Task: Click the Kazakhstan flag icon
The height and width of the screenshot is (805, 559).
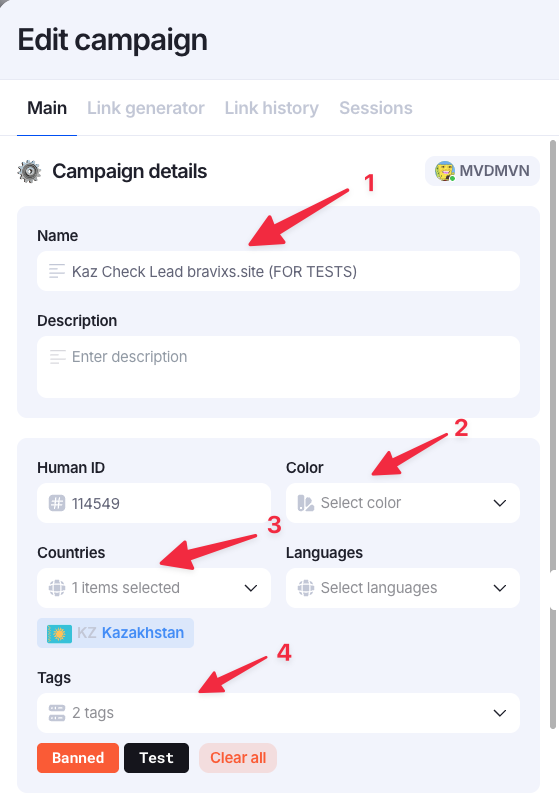Action: [x=60, y=634]
